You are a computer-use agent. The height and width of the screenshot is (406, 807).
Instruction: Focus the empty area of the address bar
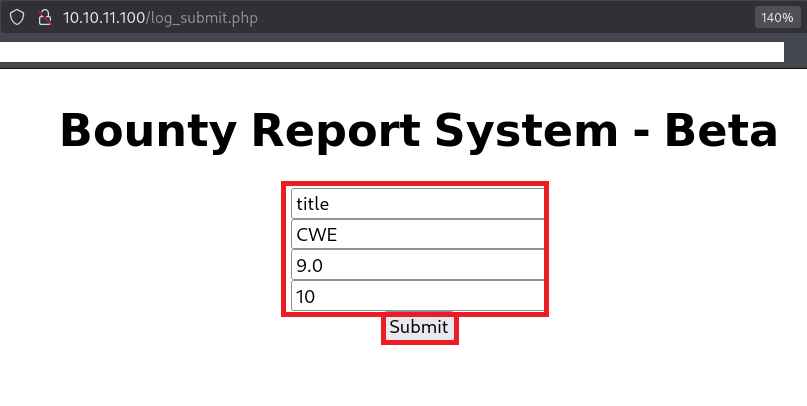point(500,18)
